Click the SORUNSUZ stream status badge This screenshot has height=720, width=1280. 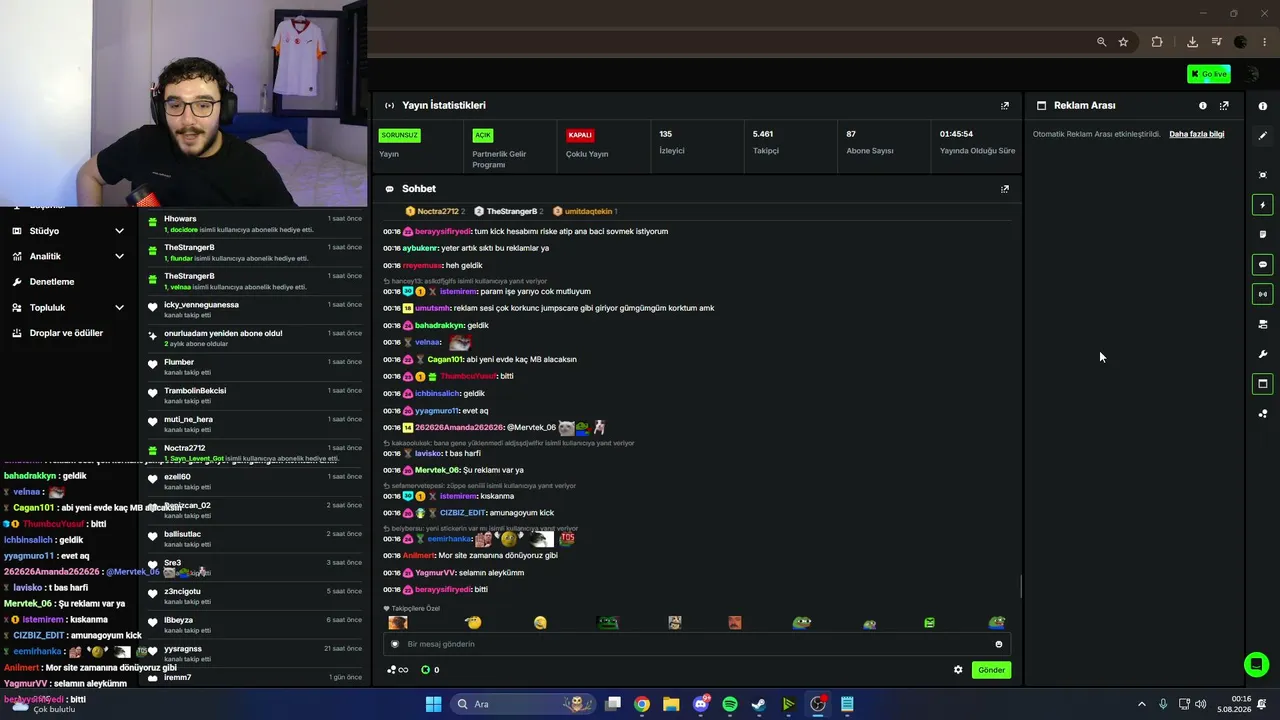[399, 135]
